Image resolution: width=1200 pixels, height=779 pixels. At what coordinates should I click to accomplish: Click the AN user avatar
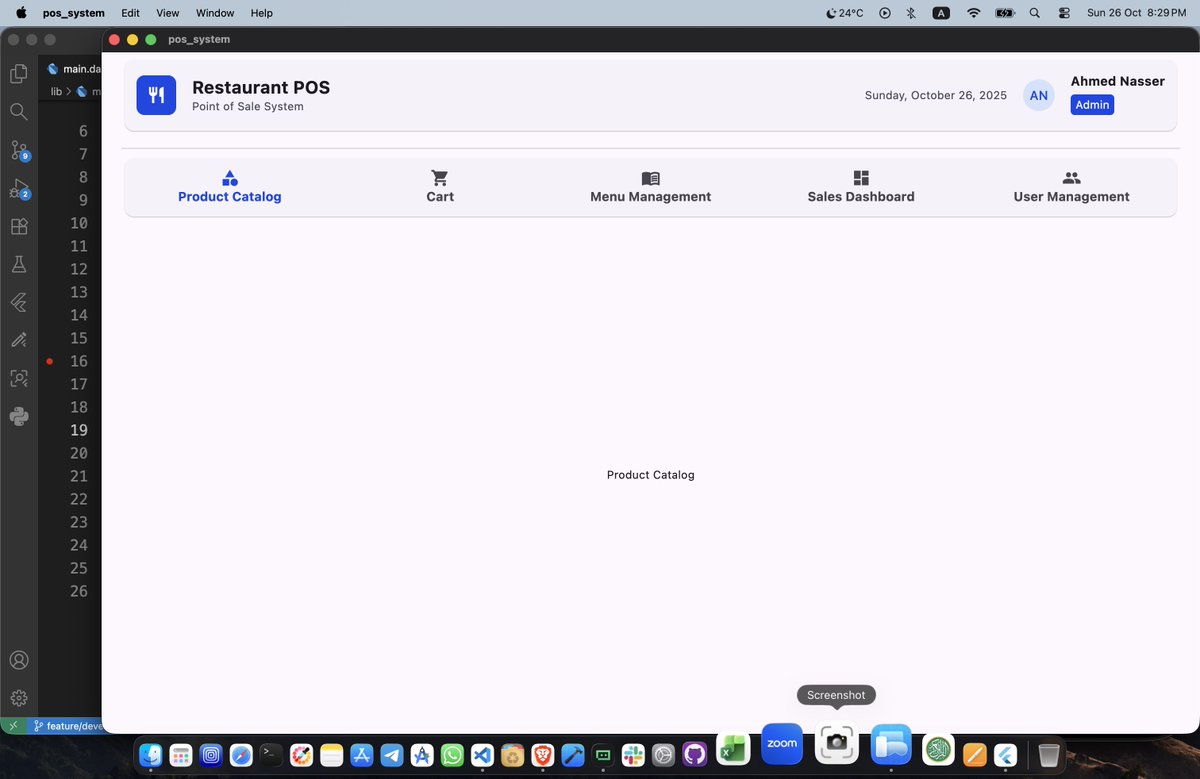(1039, 95)
